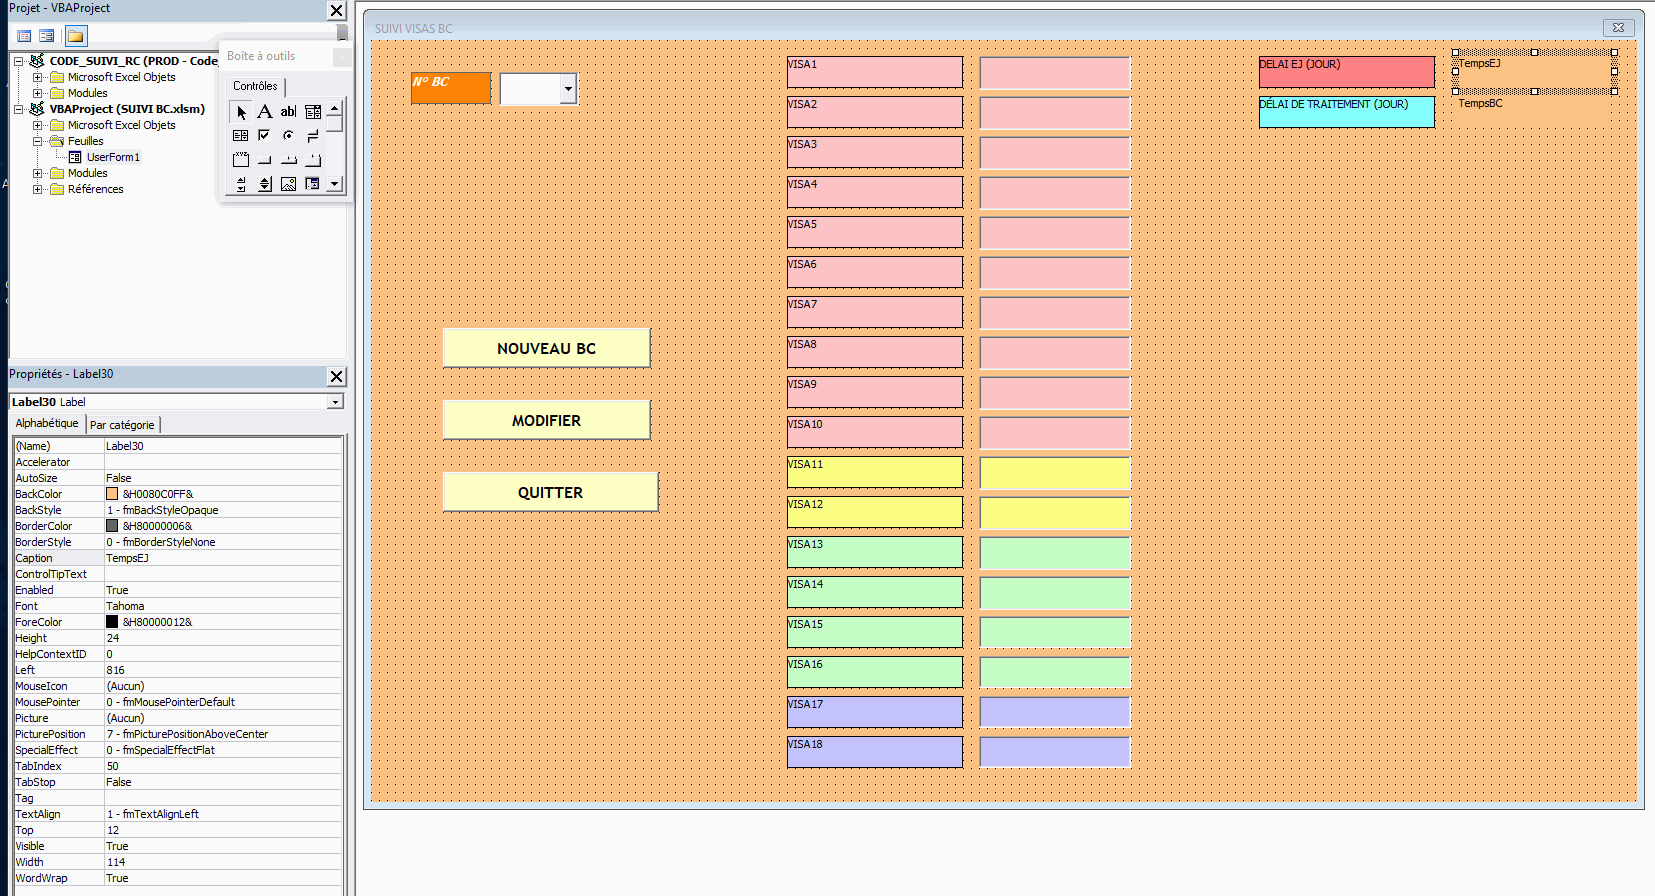Pick the Image control from the toolbox
Viewport: 1655px width, 896px height.
coord(288,184)
